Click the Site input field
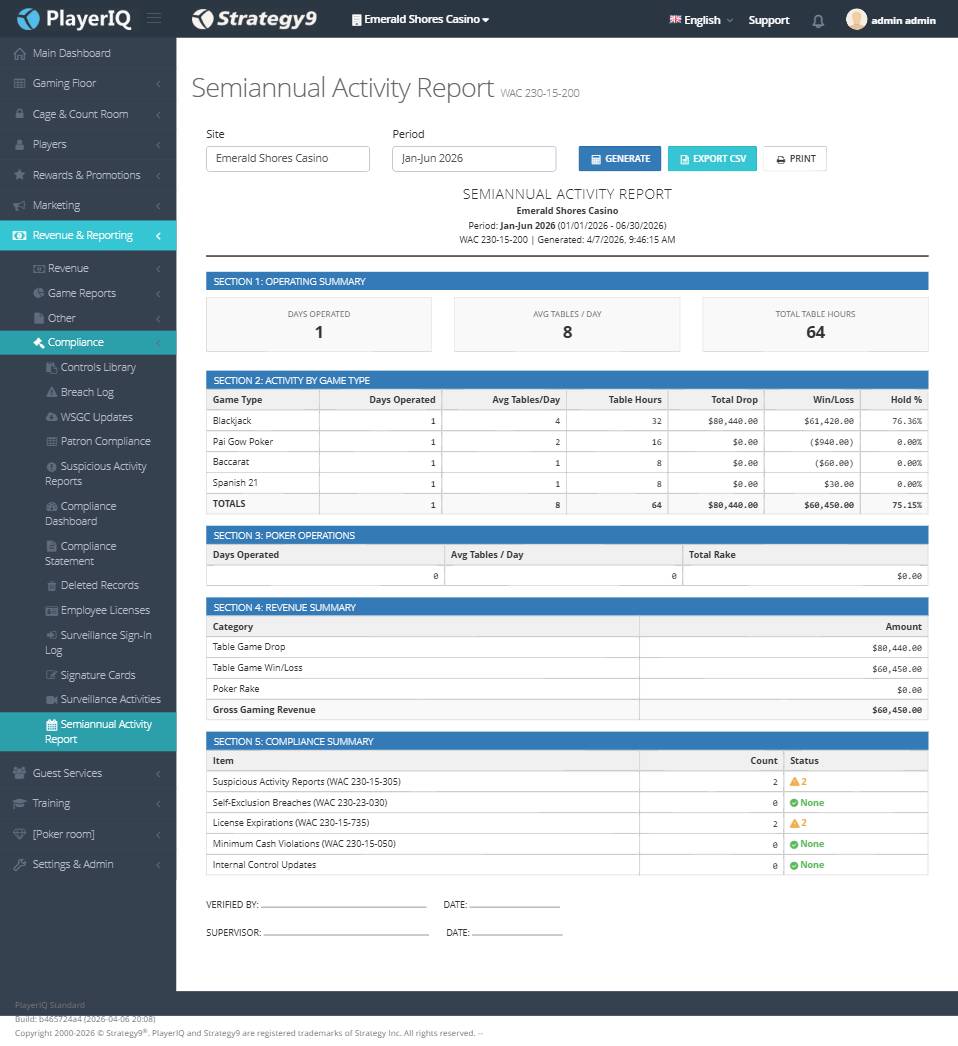The height and width of the screenshot is (1046, 958). 288,159
